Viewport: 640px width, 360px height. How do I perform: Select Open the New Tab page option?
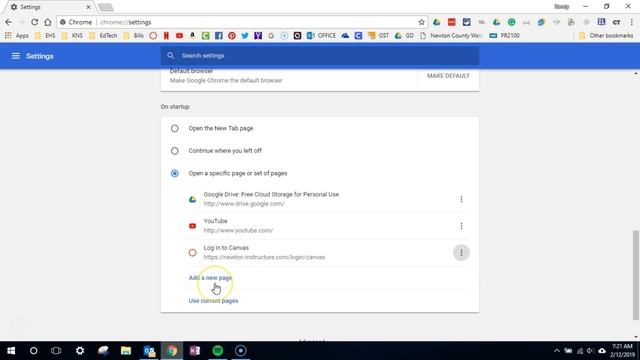175,129
